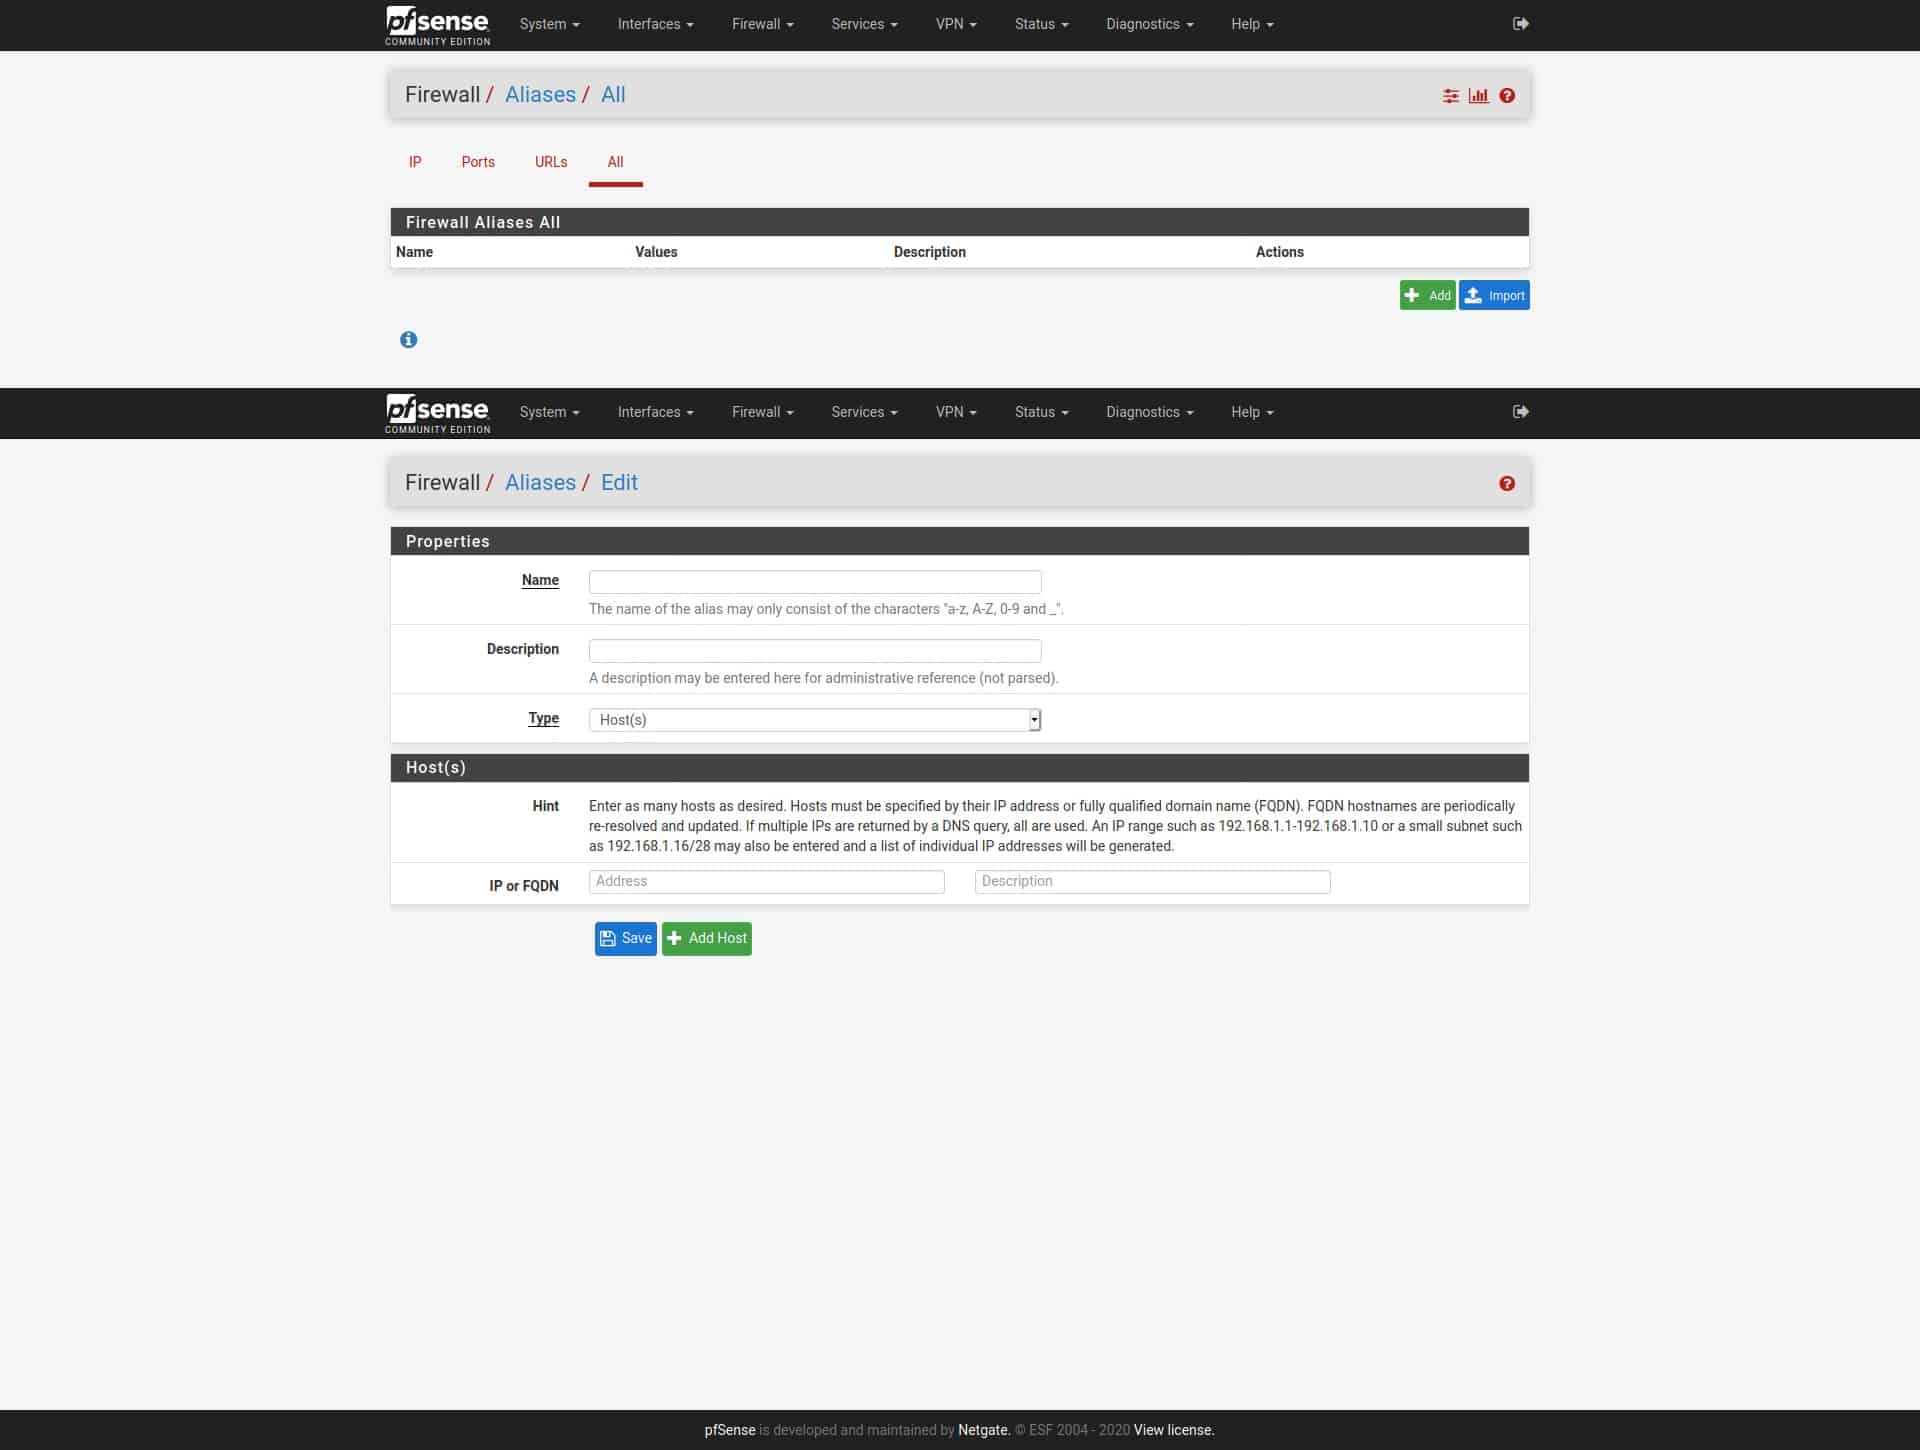
Task: Open View license link in footer
Action: click(x=1174, y=1430)
